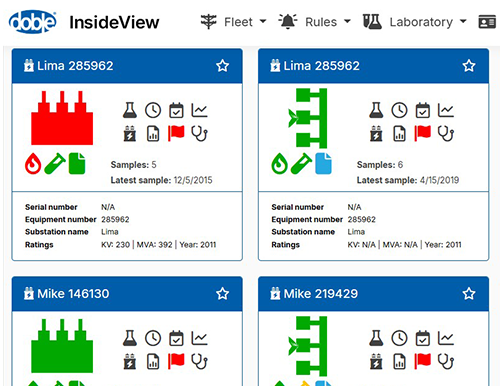
Task: Click red flag icon on Lima 6-samples card
Action: tap(422, 133)
